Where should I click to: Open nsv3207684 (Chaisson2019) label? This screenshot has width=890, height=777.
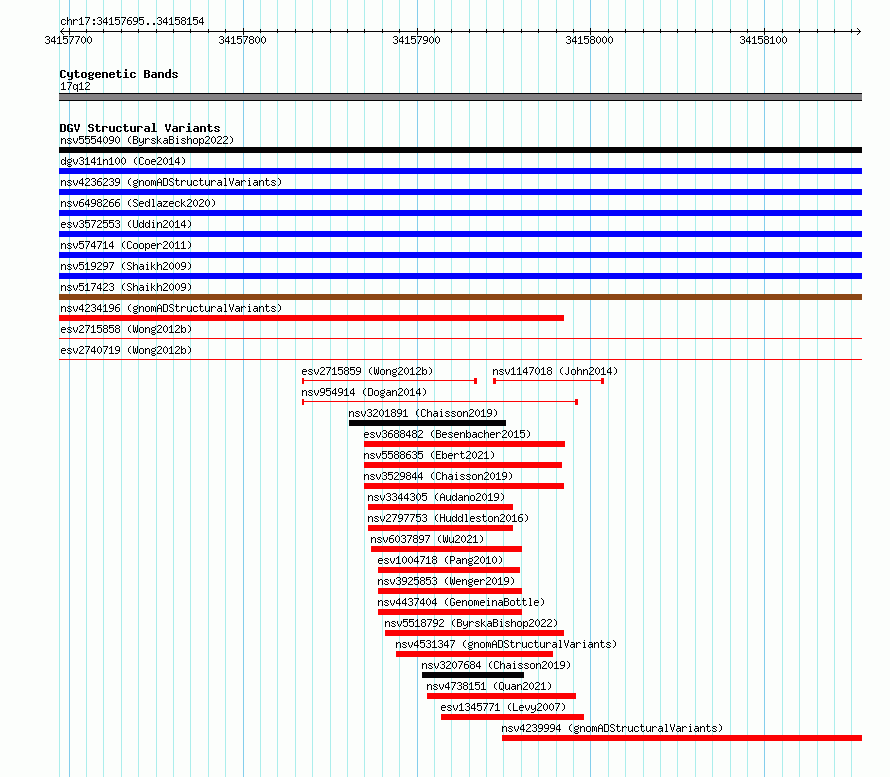[x=496, y=665]
